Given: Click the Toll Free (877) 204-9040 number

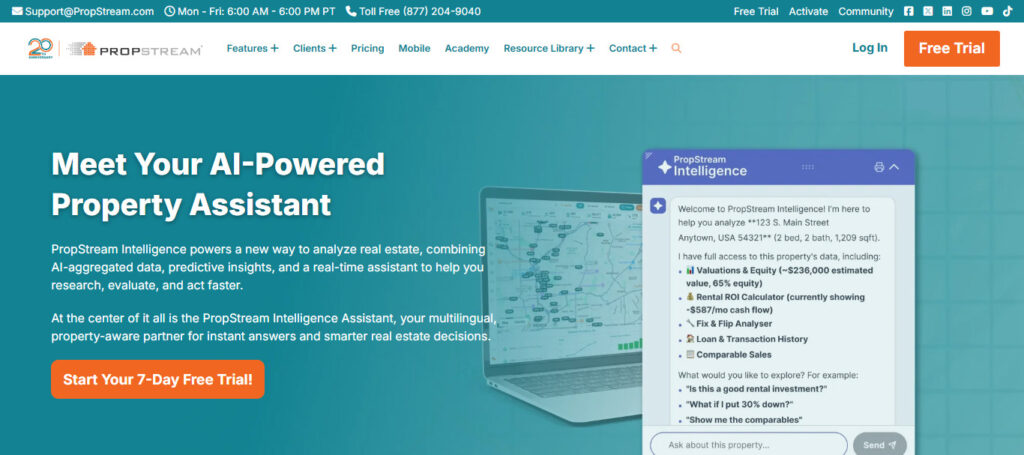Looking at the screenshot, I should (x=413, y=11).
